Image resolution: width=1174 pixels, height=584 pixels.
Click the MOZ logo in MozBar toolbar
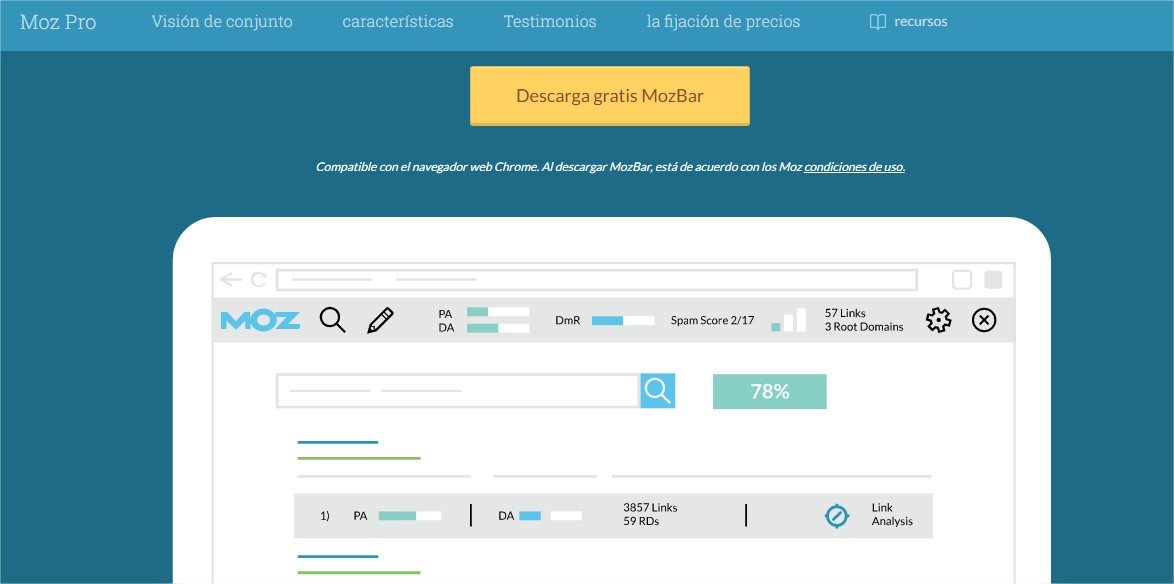click(x=260, y=320)
